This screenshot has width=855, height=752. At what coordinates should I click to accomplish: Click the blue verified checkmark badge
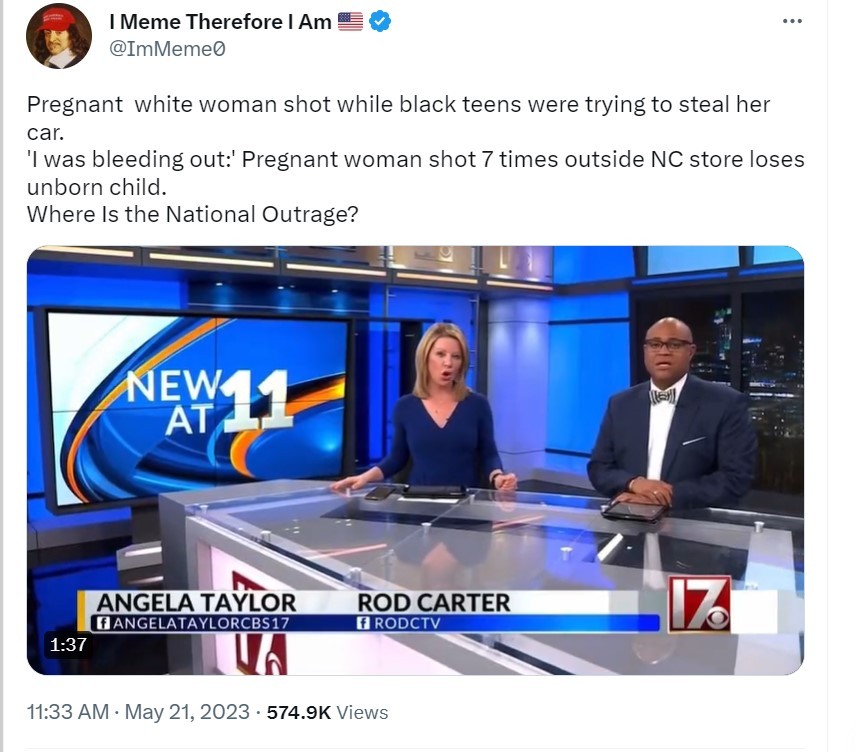coord(380,21)
